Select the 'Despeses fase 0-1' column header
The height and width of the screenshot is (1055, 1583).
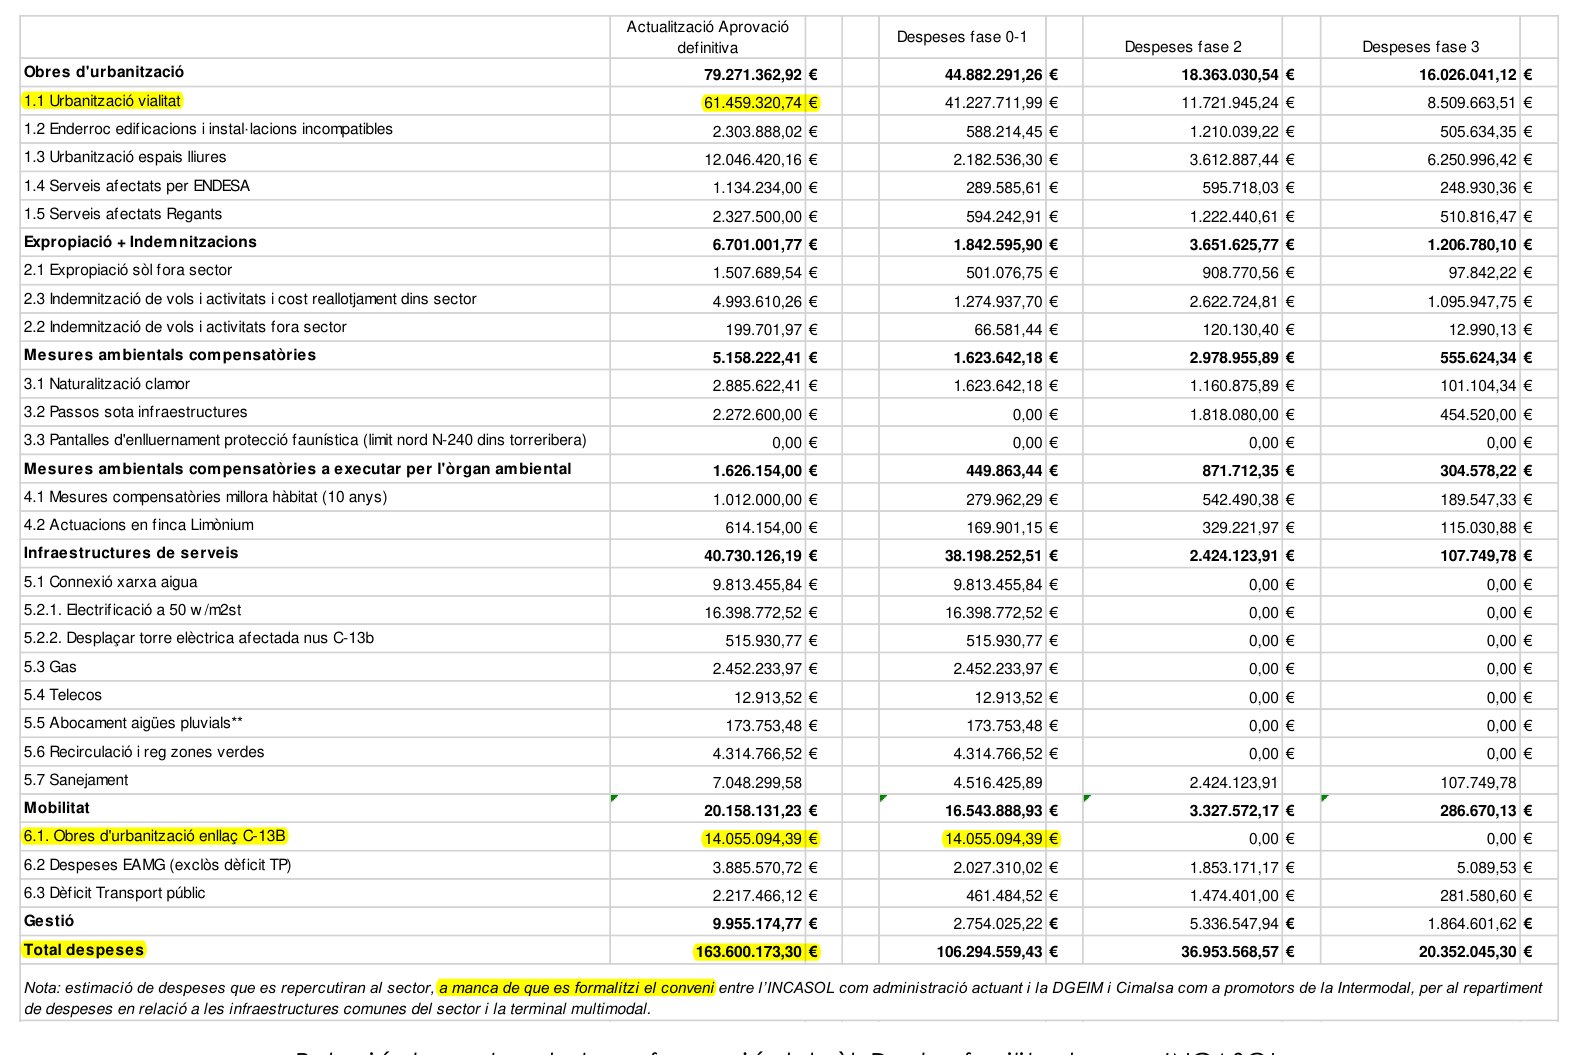point(962,37)
